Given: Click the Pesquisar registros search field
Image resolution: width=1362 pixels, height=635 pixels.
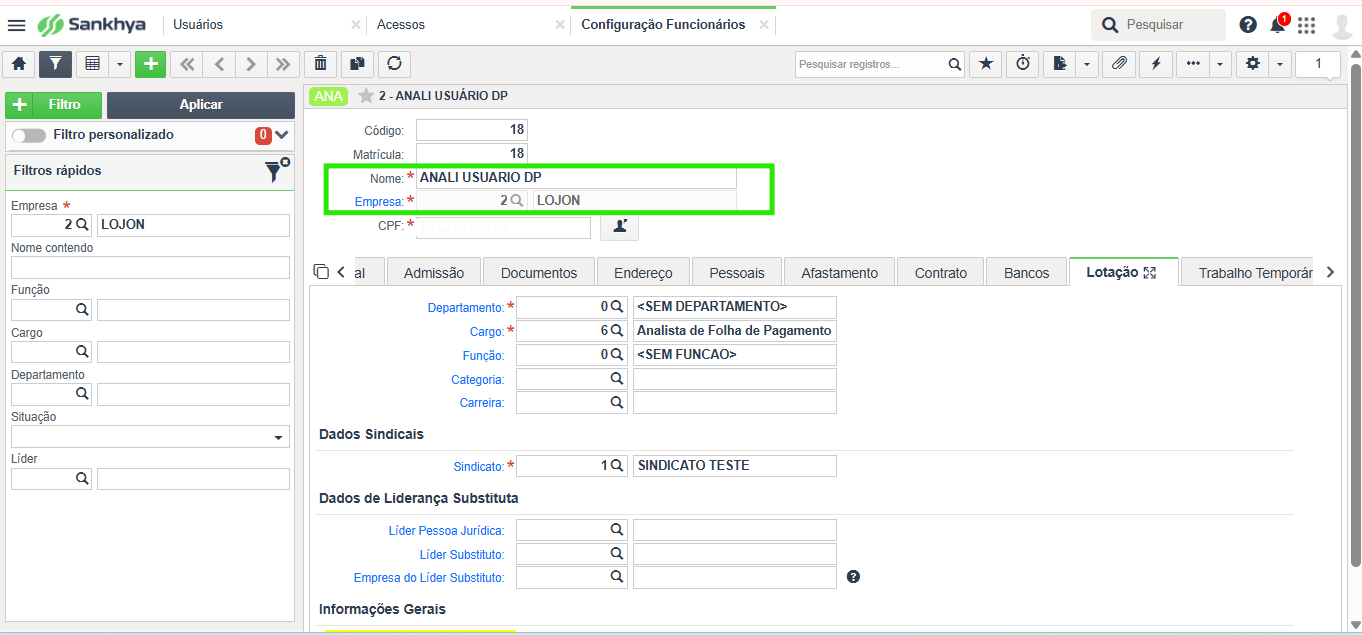Looking at the screenshot, I should pyautogui.click(x=870, y=64).
